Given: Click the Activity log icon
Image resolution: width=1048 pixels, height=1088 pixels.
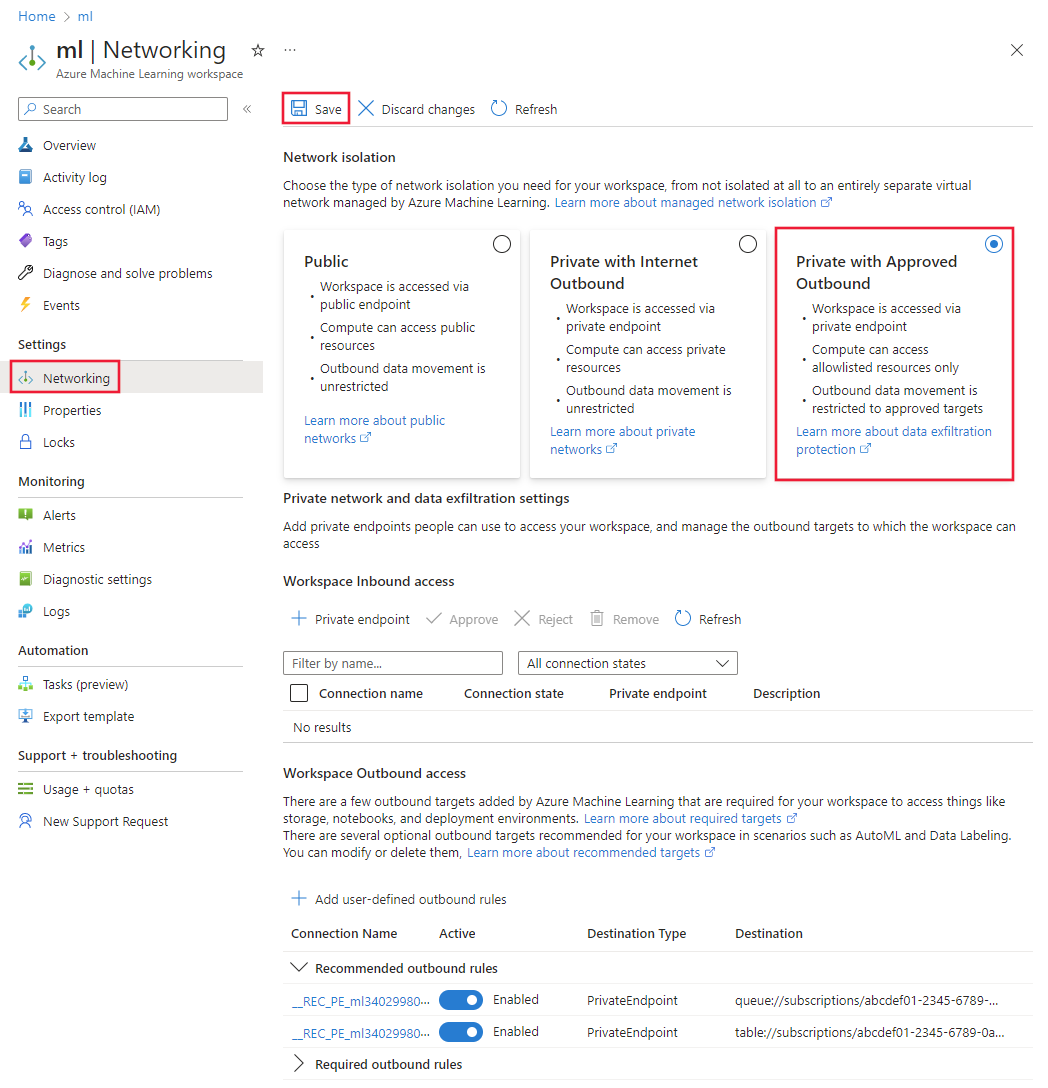Looking at the screenshot, I should (x=26, y=177).
